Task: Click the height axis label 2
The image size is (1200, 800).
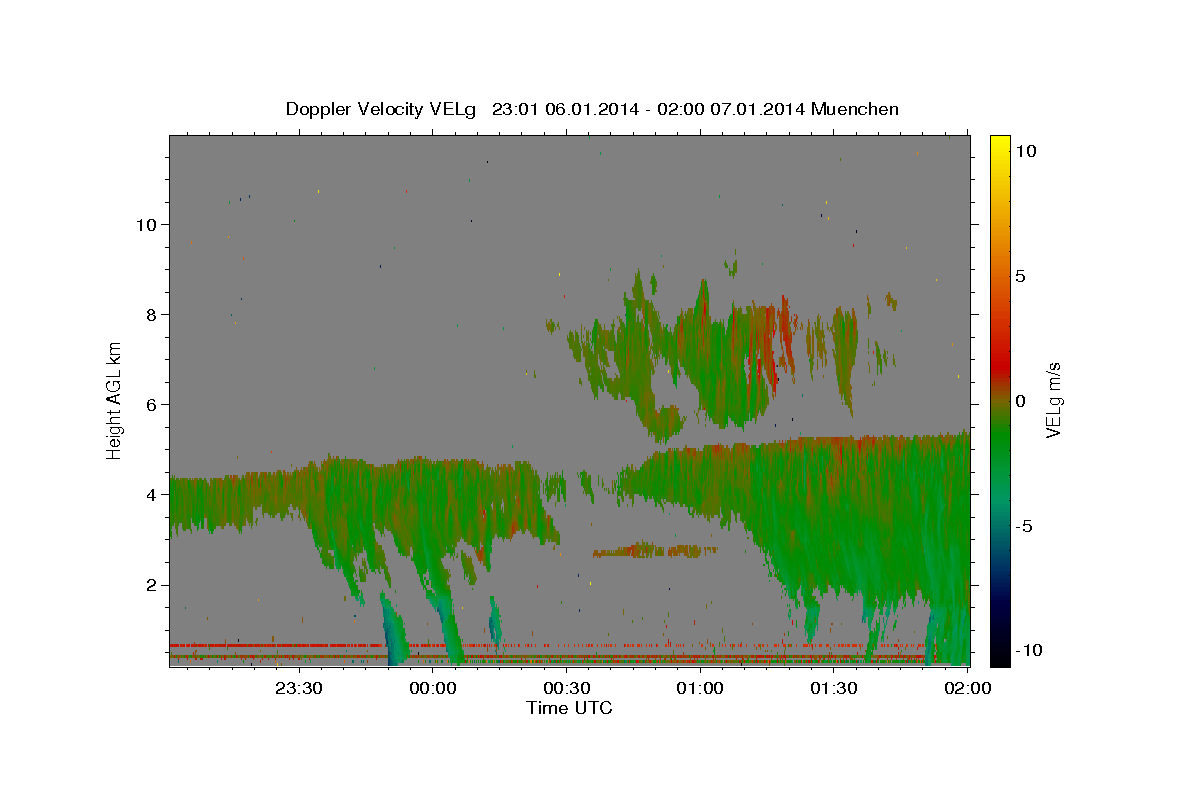Action: (x=150, y=584)
